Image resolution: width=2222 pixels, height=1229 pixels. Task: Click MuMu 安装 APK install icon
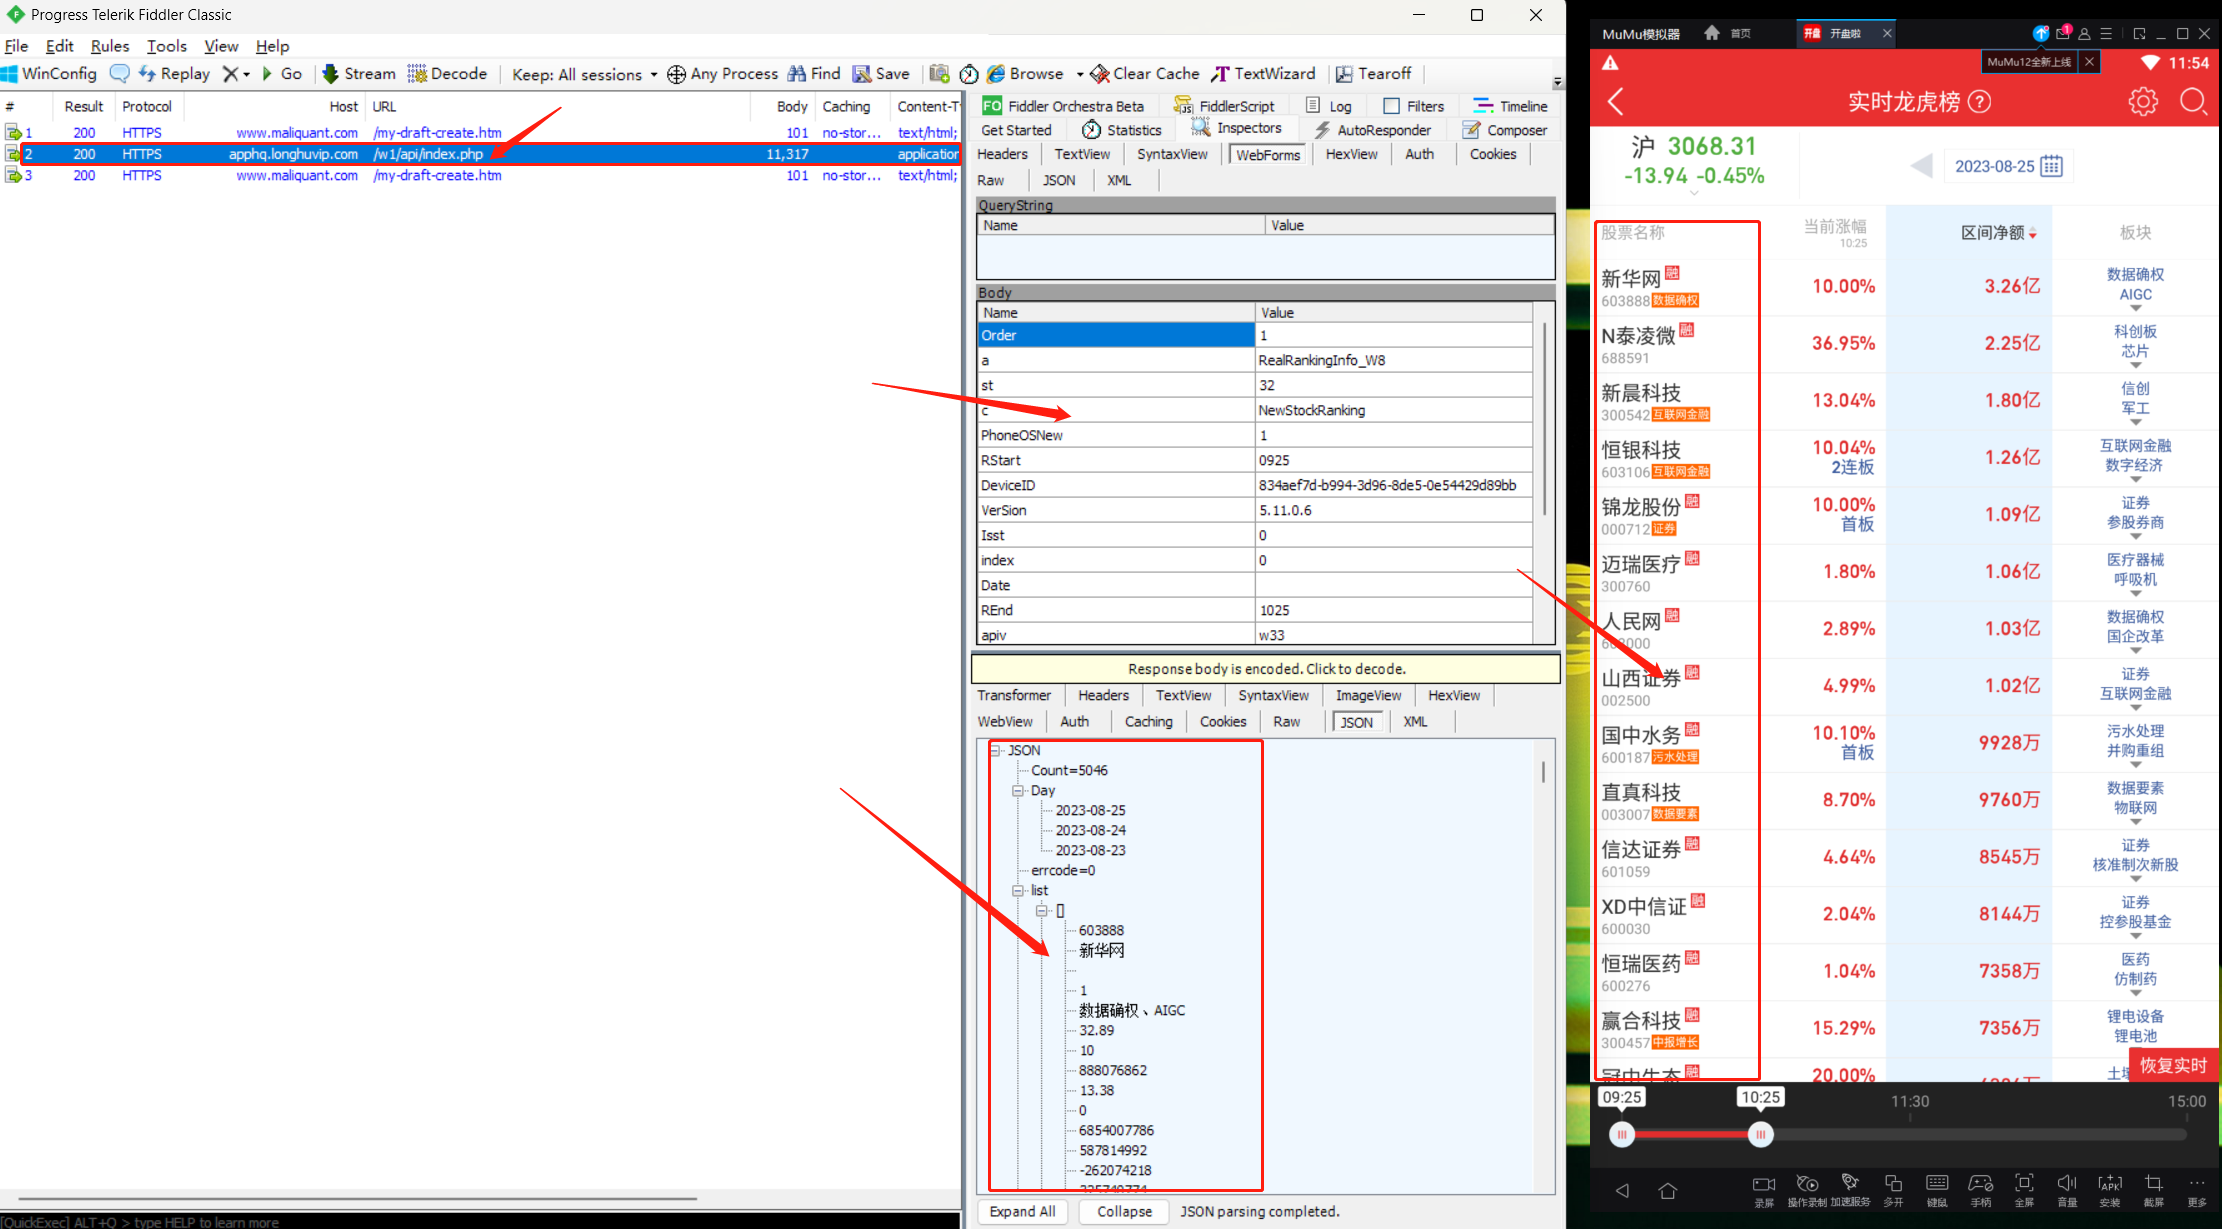click(2110, 1189)
